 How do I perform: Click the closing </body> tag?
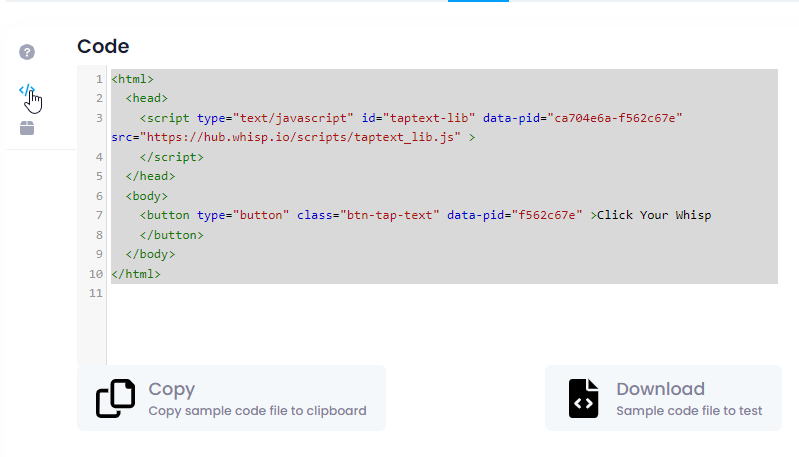click(150, 254)
